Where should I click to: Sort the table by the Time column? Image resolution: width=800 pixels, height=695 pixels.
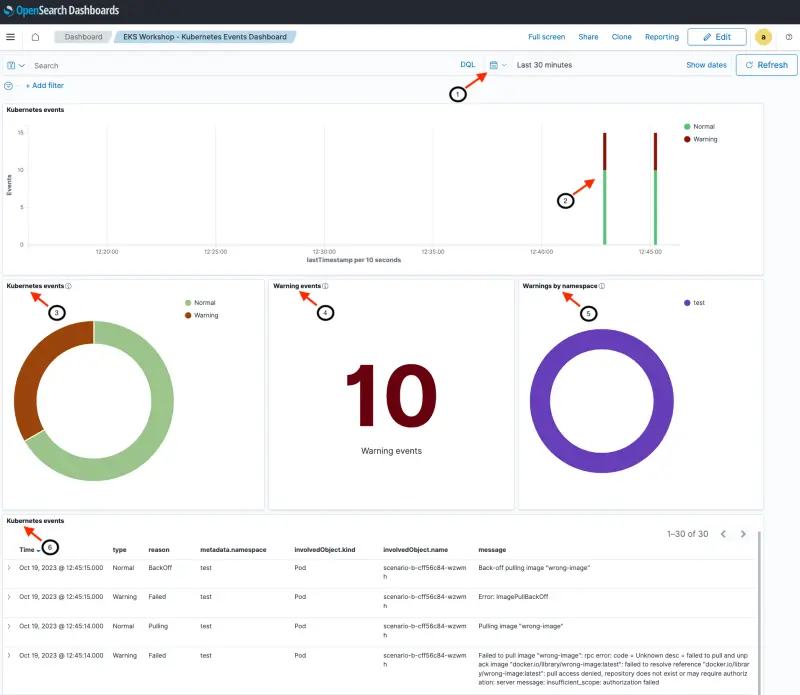click(x=27, y=549)
